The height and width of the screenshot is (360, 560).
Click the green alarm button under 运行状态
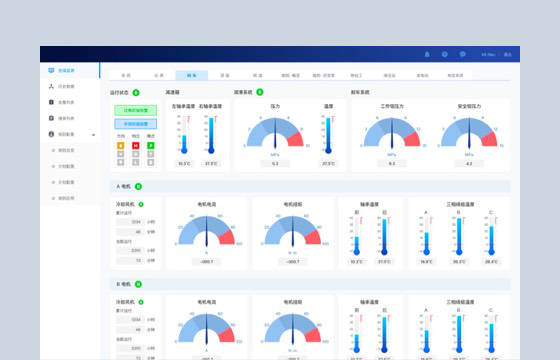135,110
